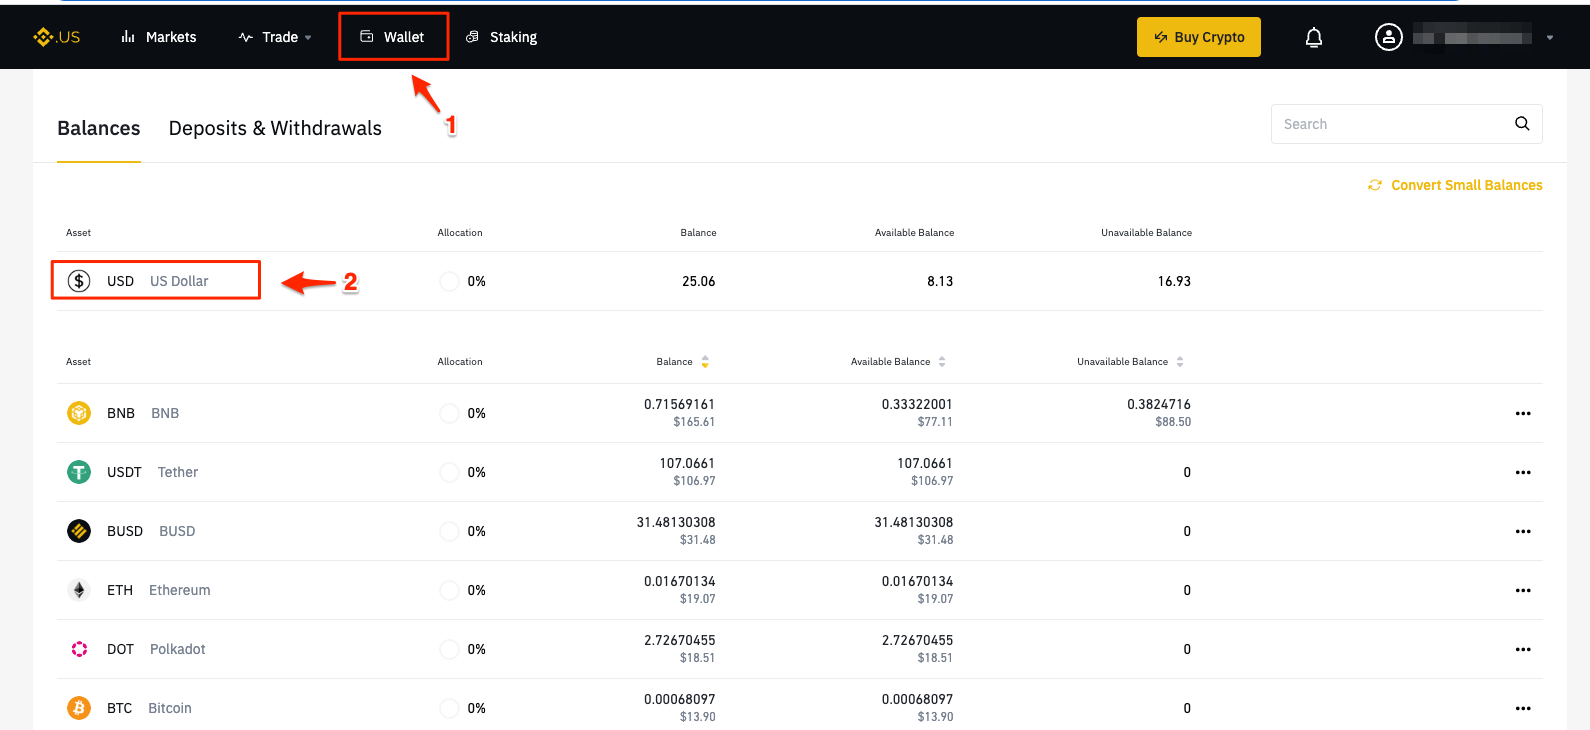Click the BNB allocation pie indicator
Viewport: 1590px width, 730px height.
(449, 413)
